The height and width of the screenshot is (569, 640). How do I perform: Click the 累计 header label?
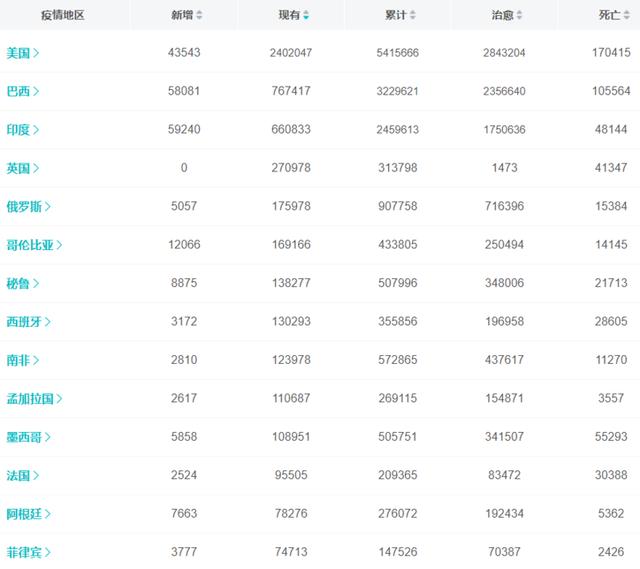(396, 16)
